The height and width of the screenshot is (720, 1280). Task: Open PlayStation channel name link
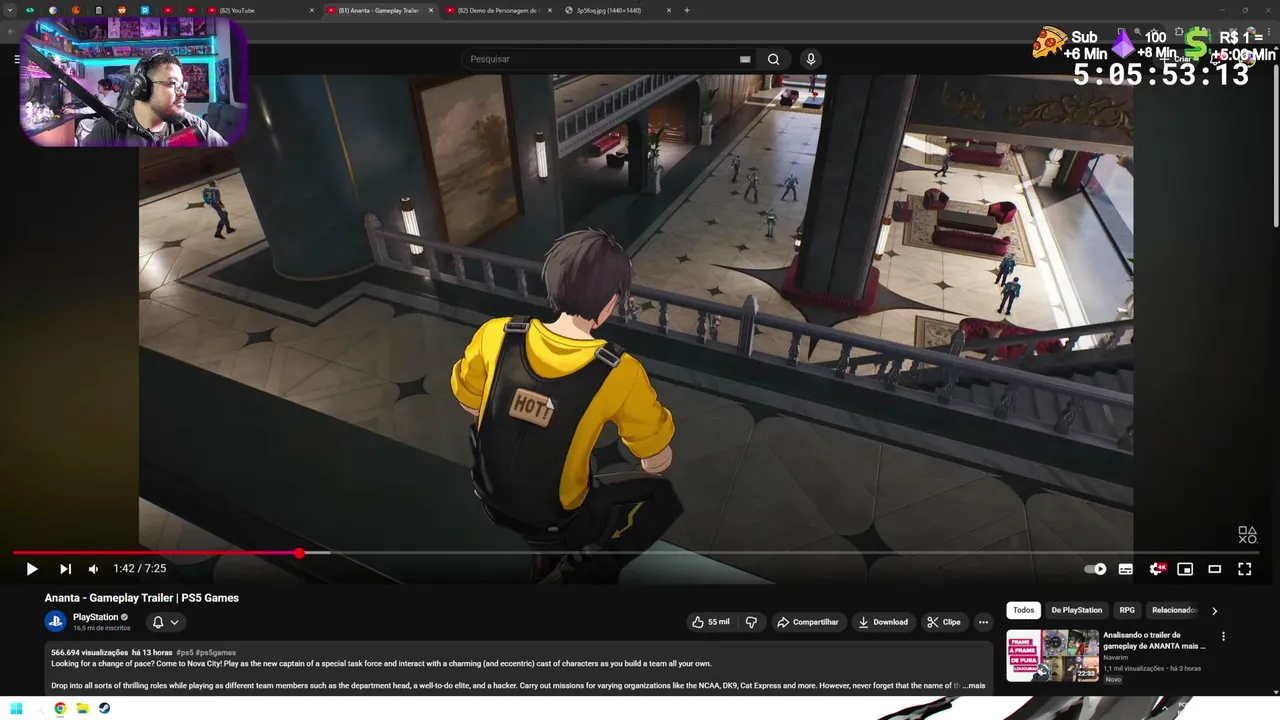[96, 617]
